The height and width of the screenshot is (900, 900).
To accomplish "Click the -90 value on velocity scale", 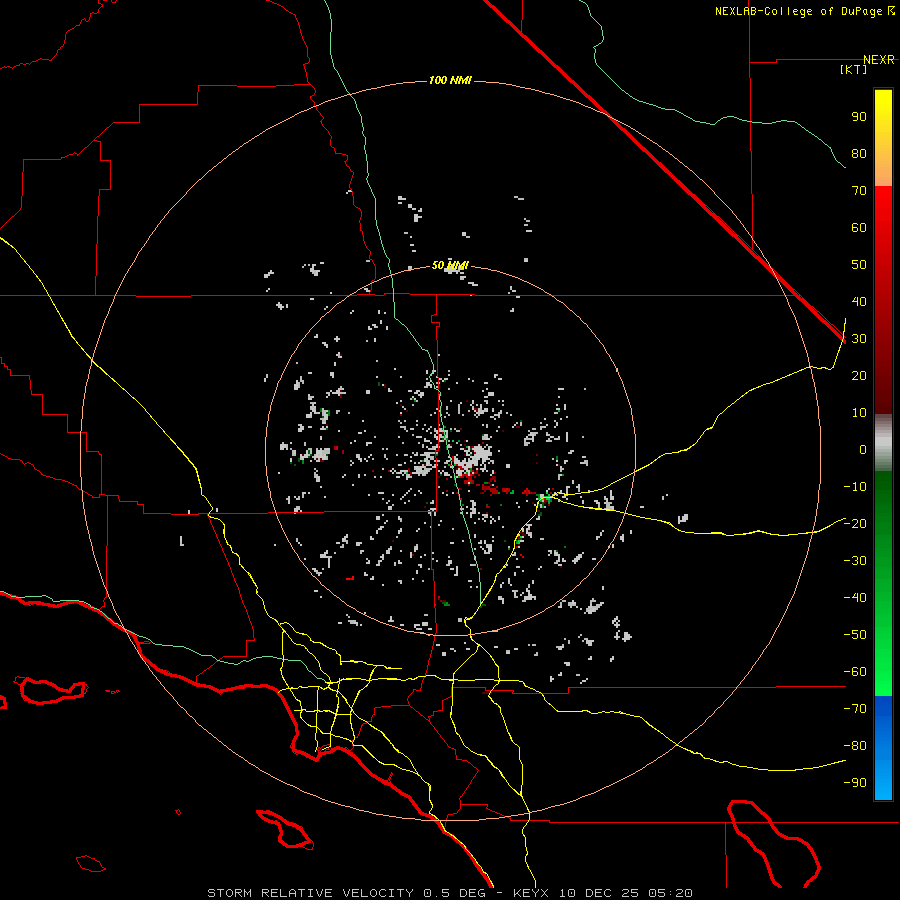I will pyautogui.click(x=855, y=782).
